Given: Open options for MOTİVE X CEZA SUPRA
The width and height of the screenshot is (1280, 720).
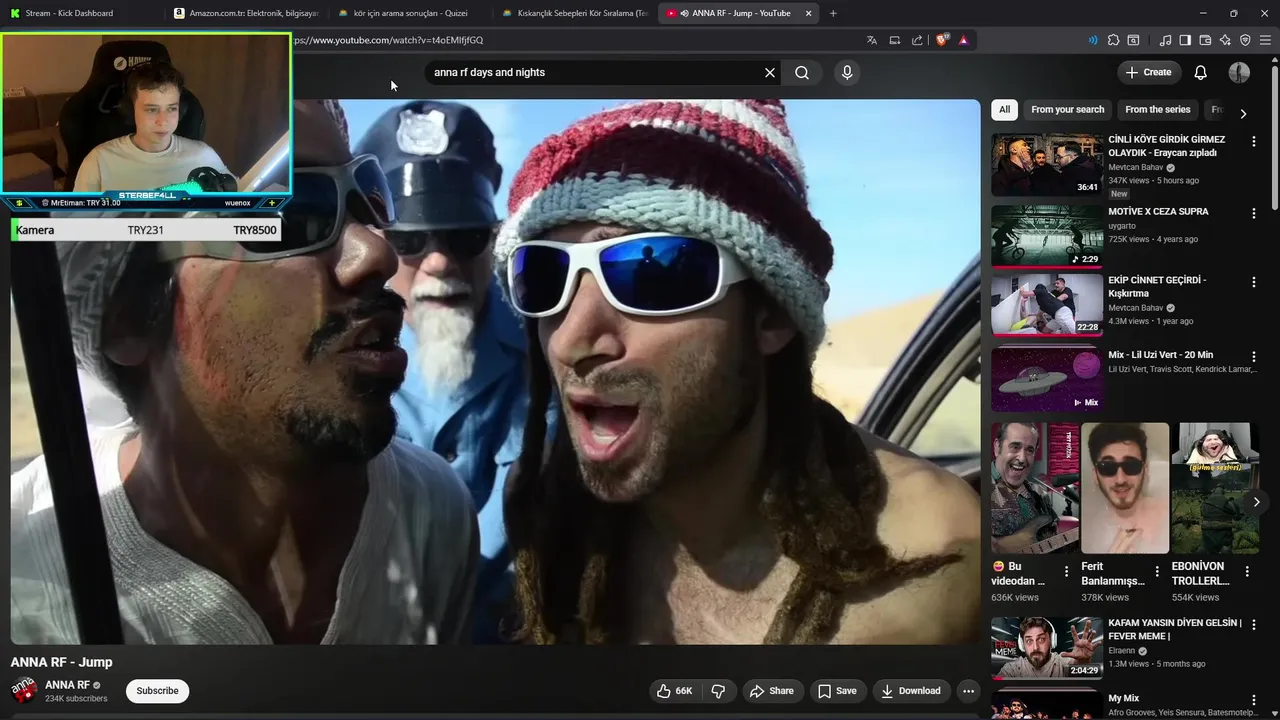Looking at the screenshot, I should coord(1253,213).
